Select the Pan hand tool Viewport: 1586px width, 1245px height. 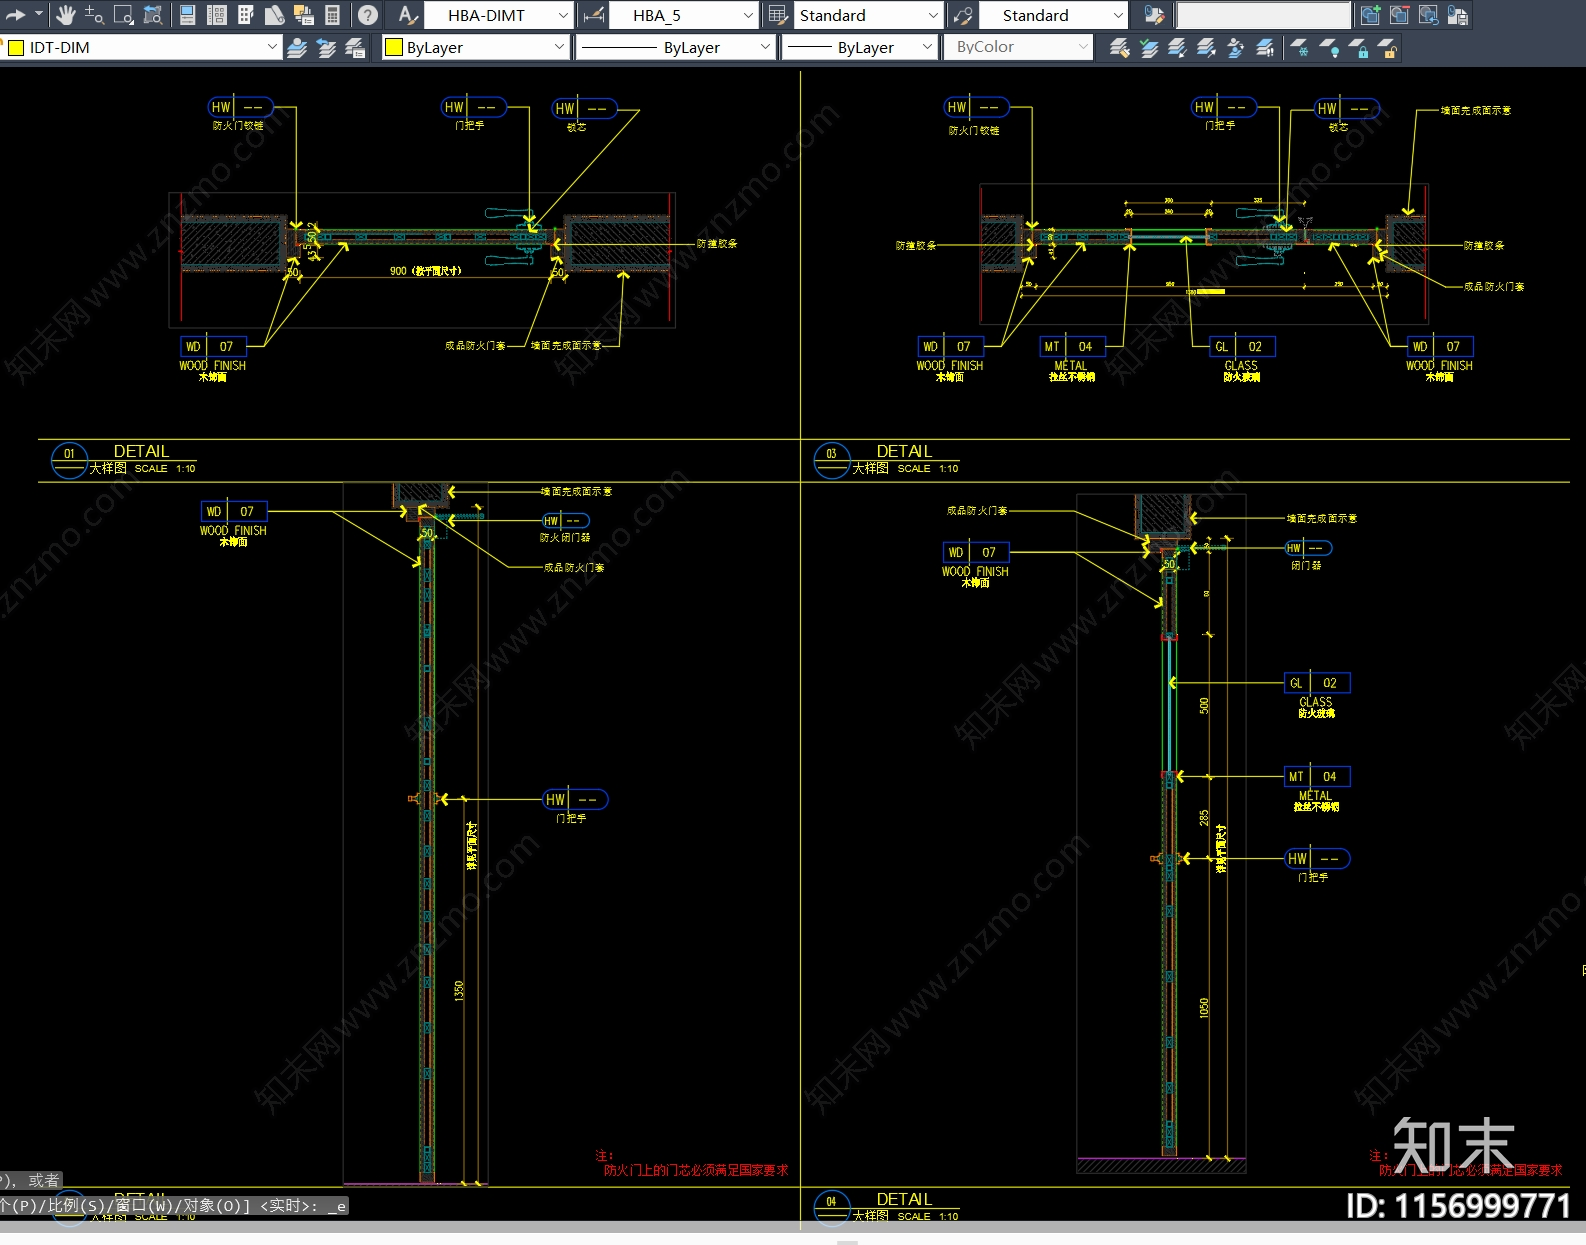pos(66,15)
